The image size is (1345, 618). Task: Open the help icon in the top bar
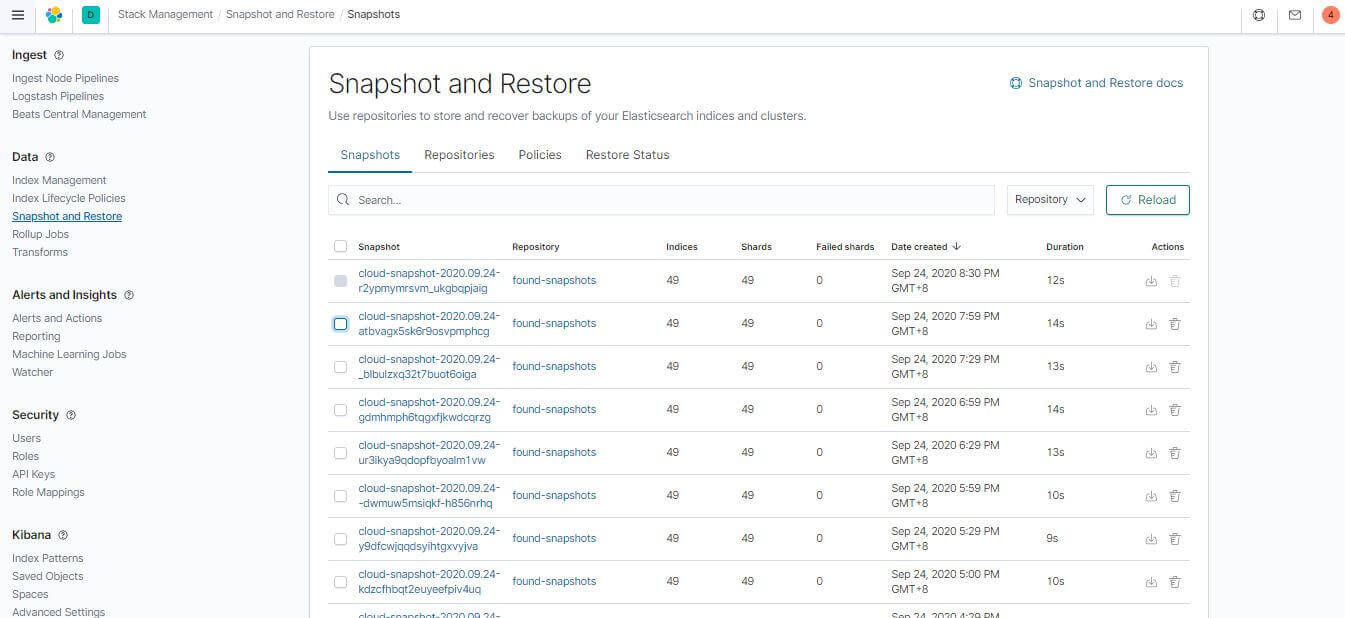click(1259, 14)
